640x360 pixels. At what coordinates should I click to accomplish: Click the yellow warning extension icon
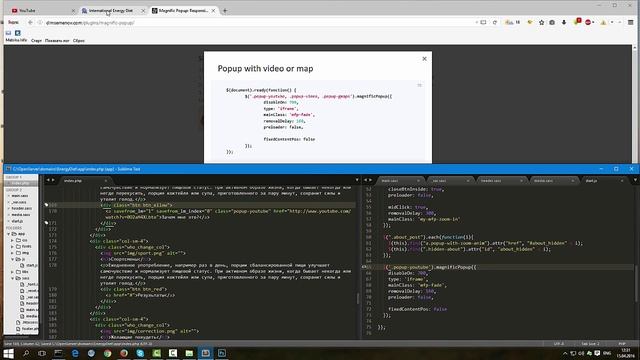(603, 22)
